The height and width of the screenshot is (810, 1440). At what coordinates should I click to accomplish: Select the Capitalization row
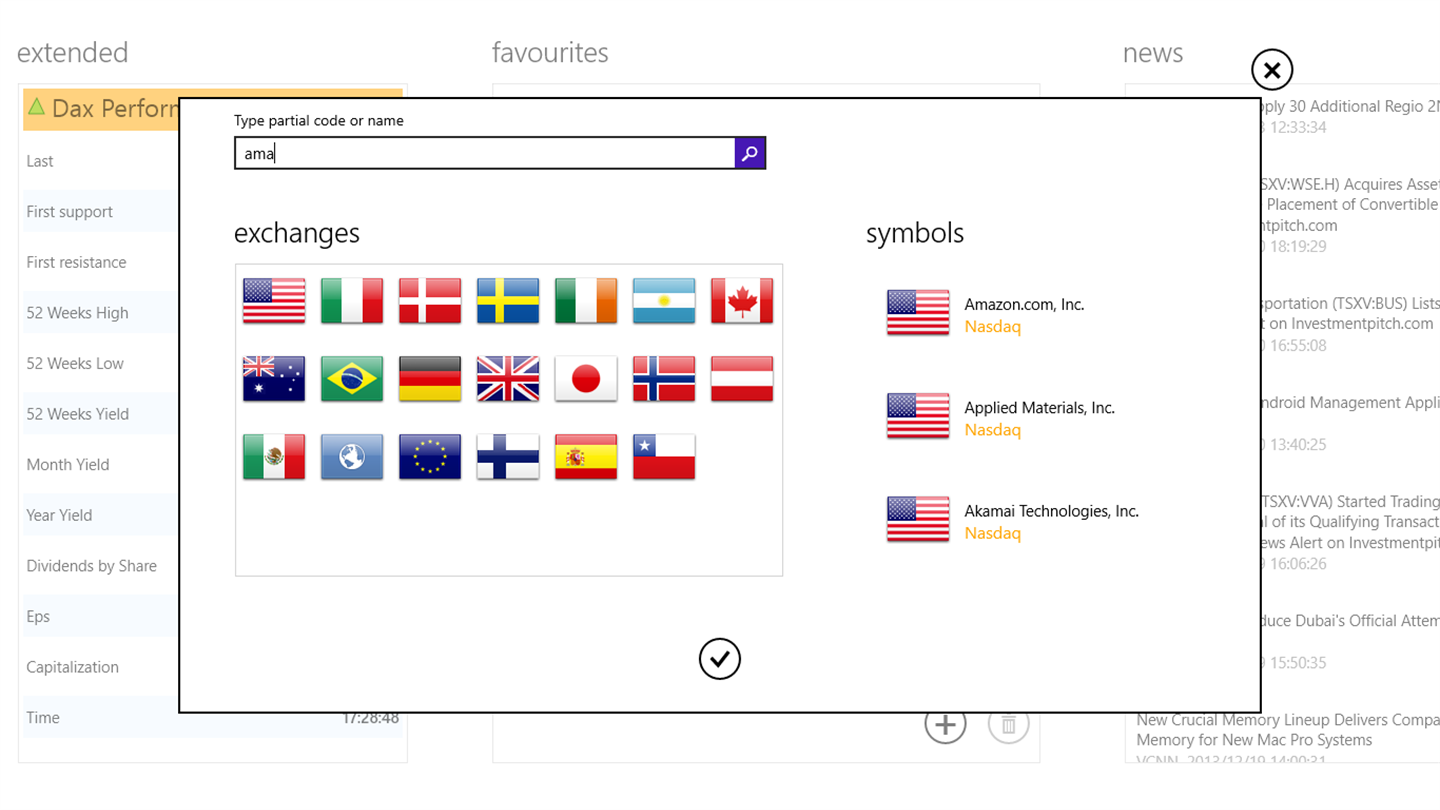[101, 667]
